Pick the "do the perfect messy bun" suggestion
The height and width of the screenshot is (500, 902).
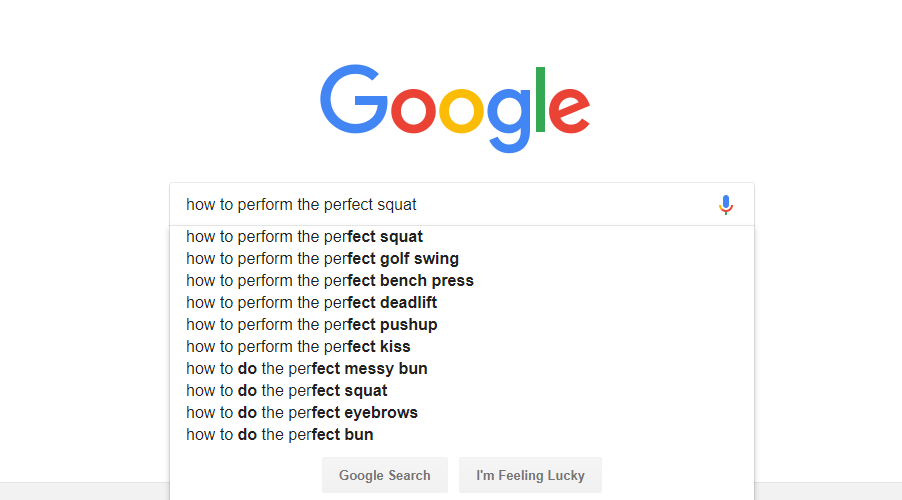[x=307, y=369]
